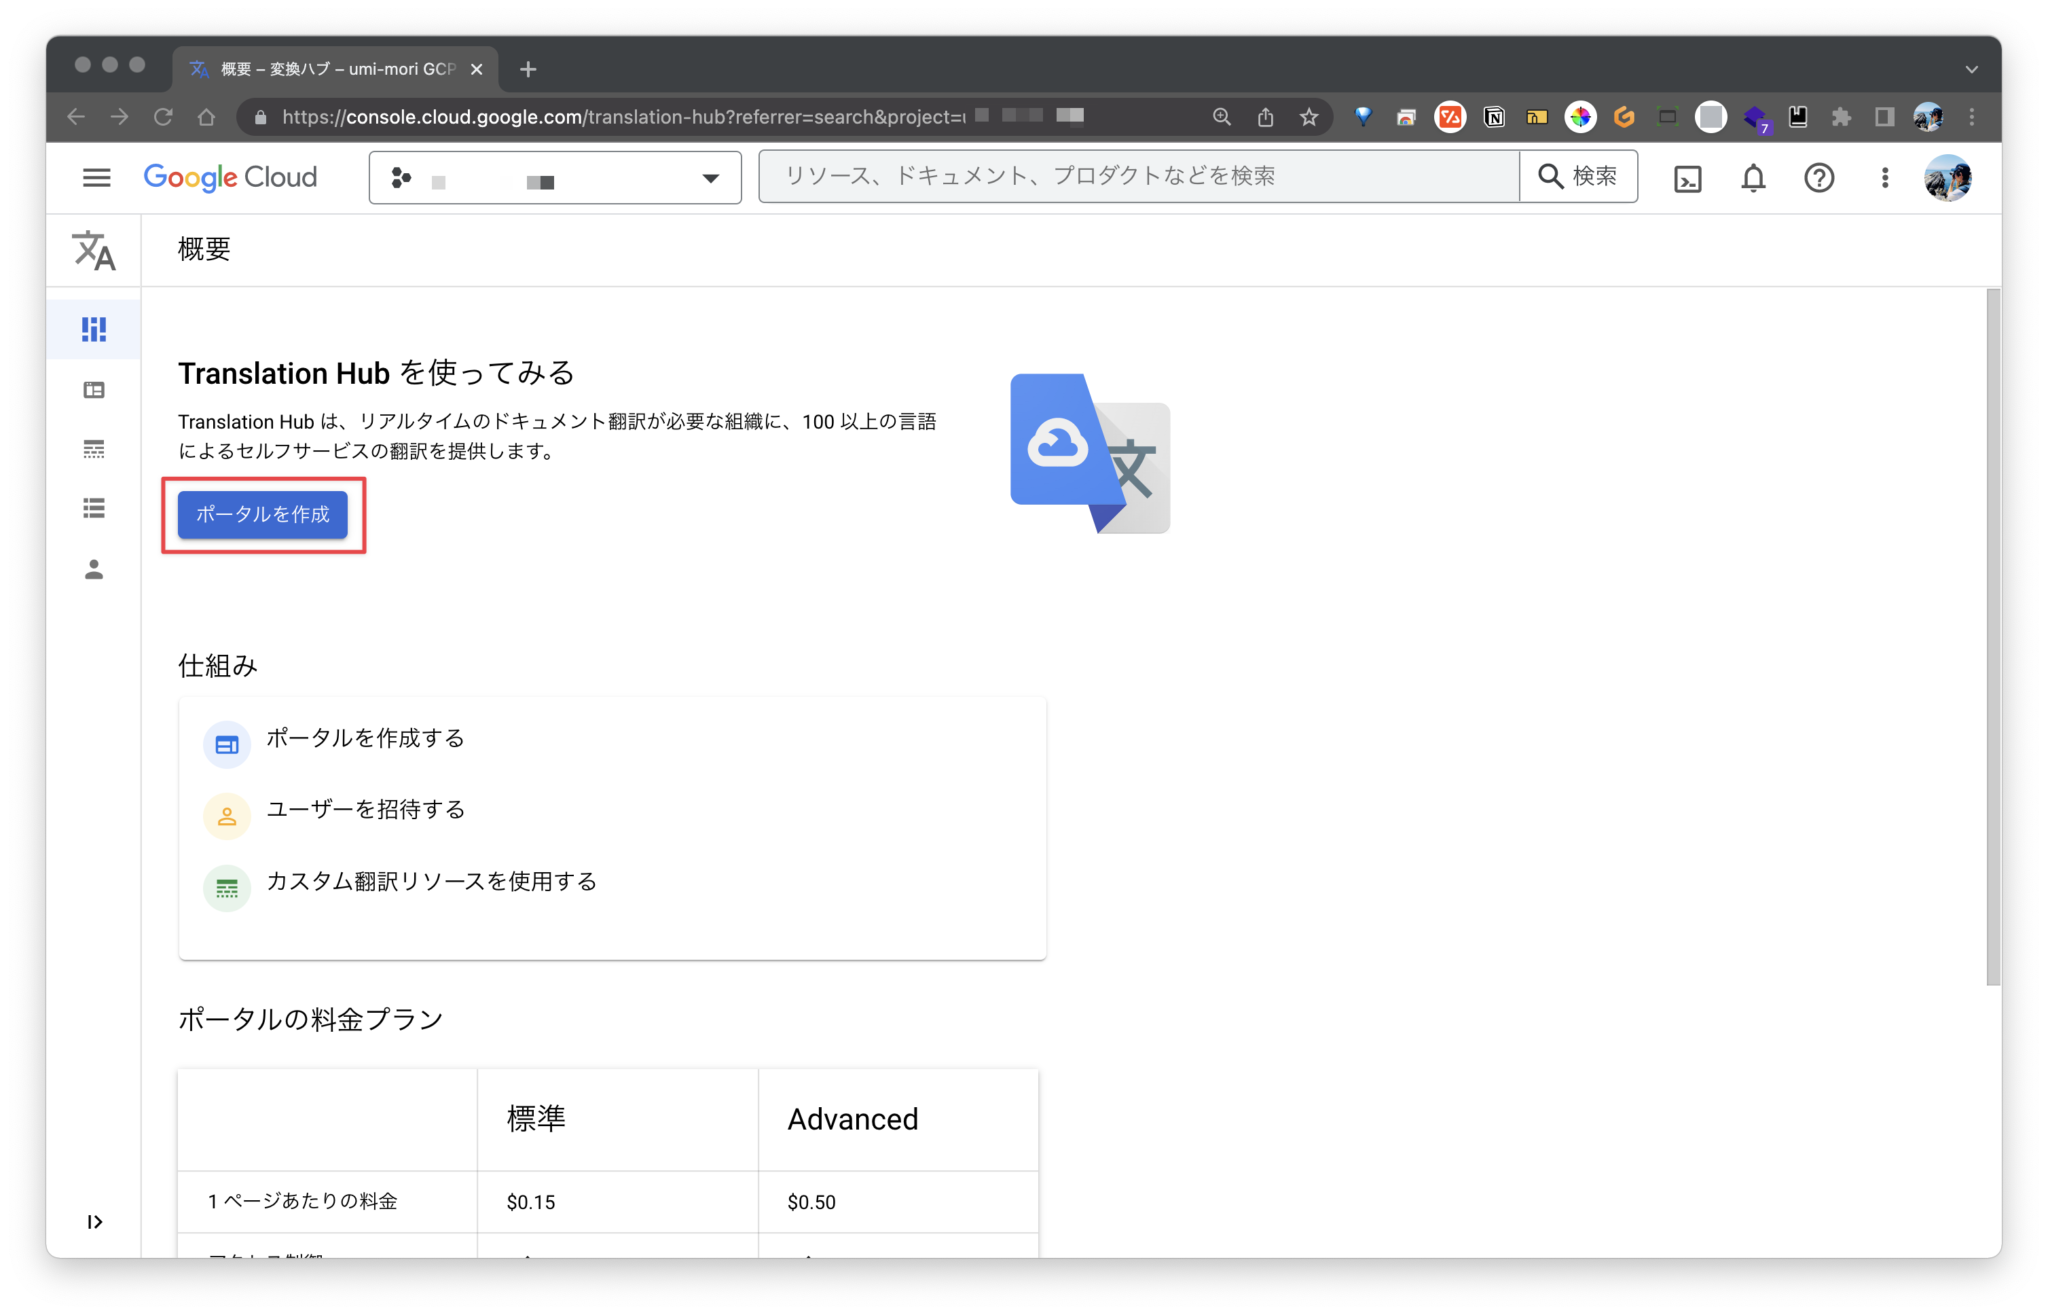Image resolution: width=2048 pixels, height=1315 pixels.
Task: Open the Cloud Console three-dot overflow menu
Action: coord(1884,178)
